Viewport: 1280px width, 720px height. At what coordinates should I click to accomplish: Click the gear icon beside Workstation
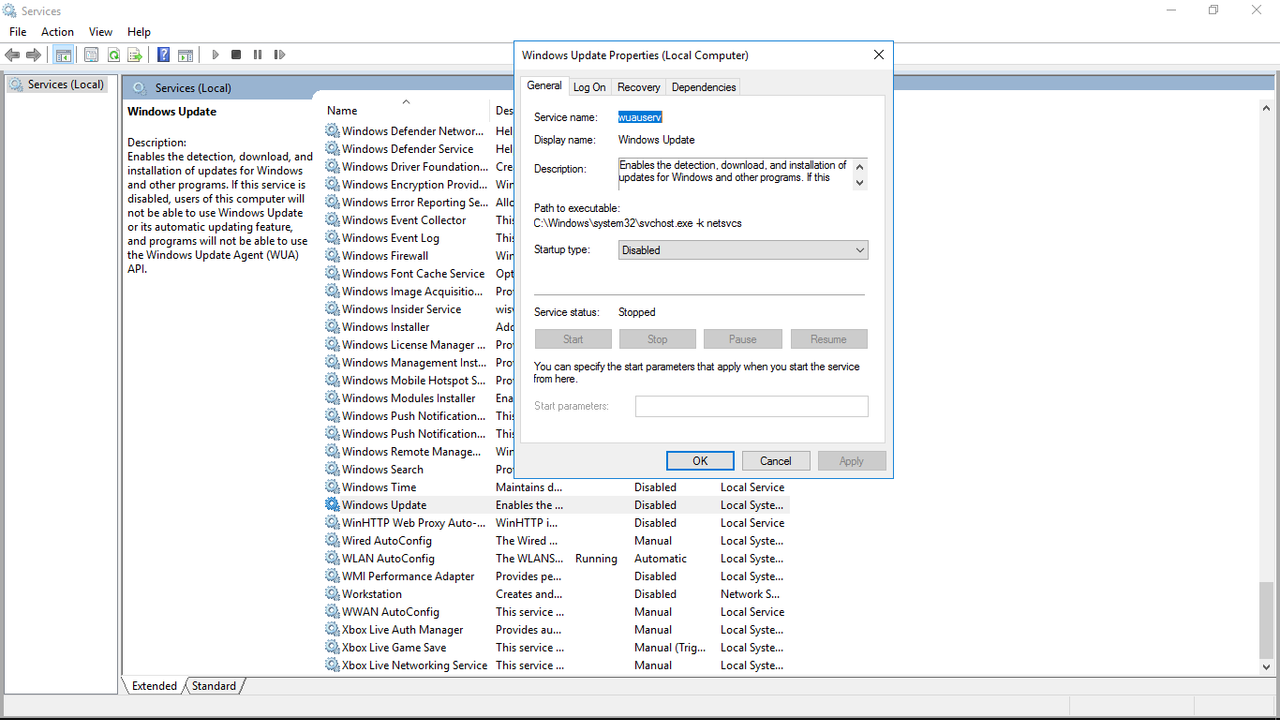(332, 594)
